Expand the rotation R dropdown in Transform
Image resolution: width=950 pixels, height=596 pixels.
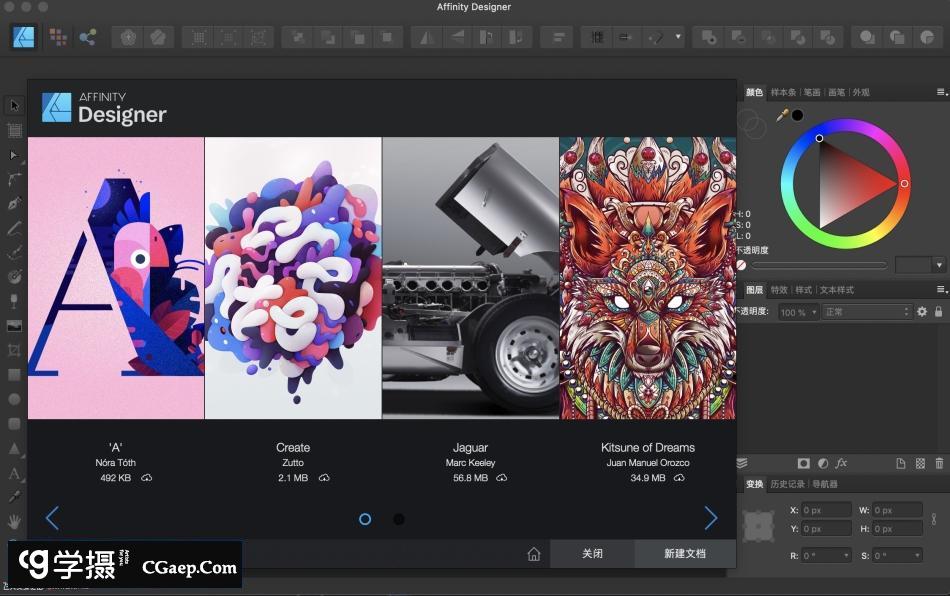[845, 555]
